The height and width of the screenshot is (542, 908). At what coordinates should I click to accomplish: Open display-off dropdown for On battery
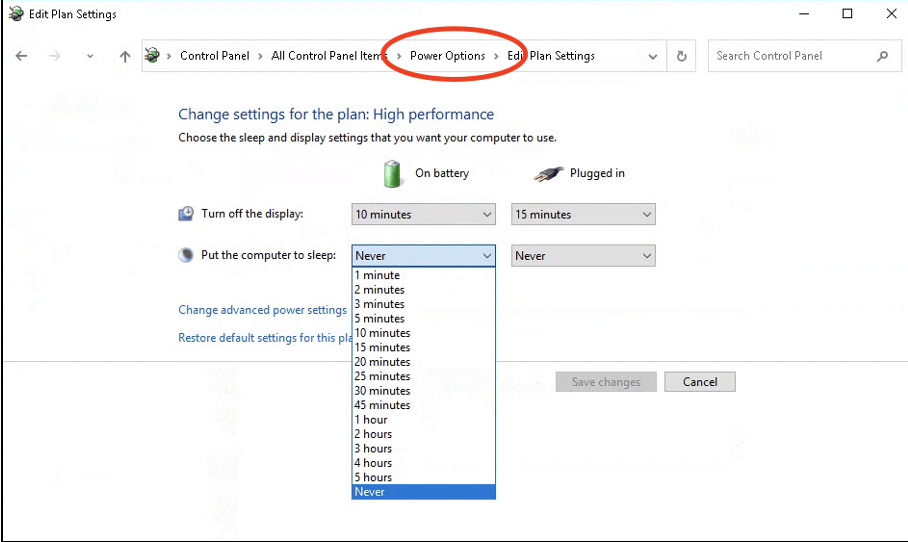tap(423, 214)
